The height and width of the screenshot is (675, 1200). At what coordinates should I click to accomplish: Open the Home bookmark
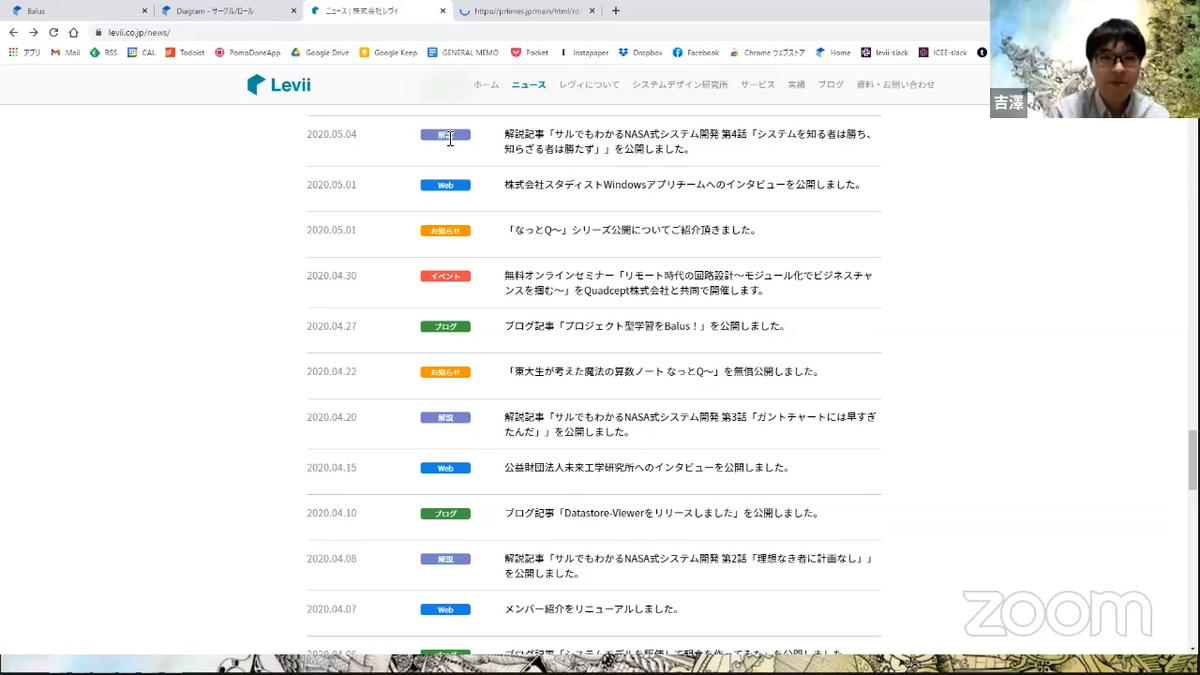pyautogui.click(x=833, y=52)
